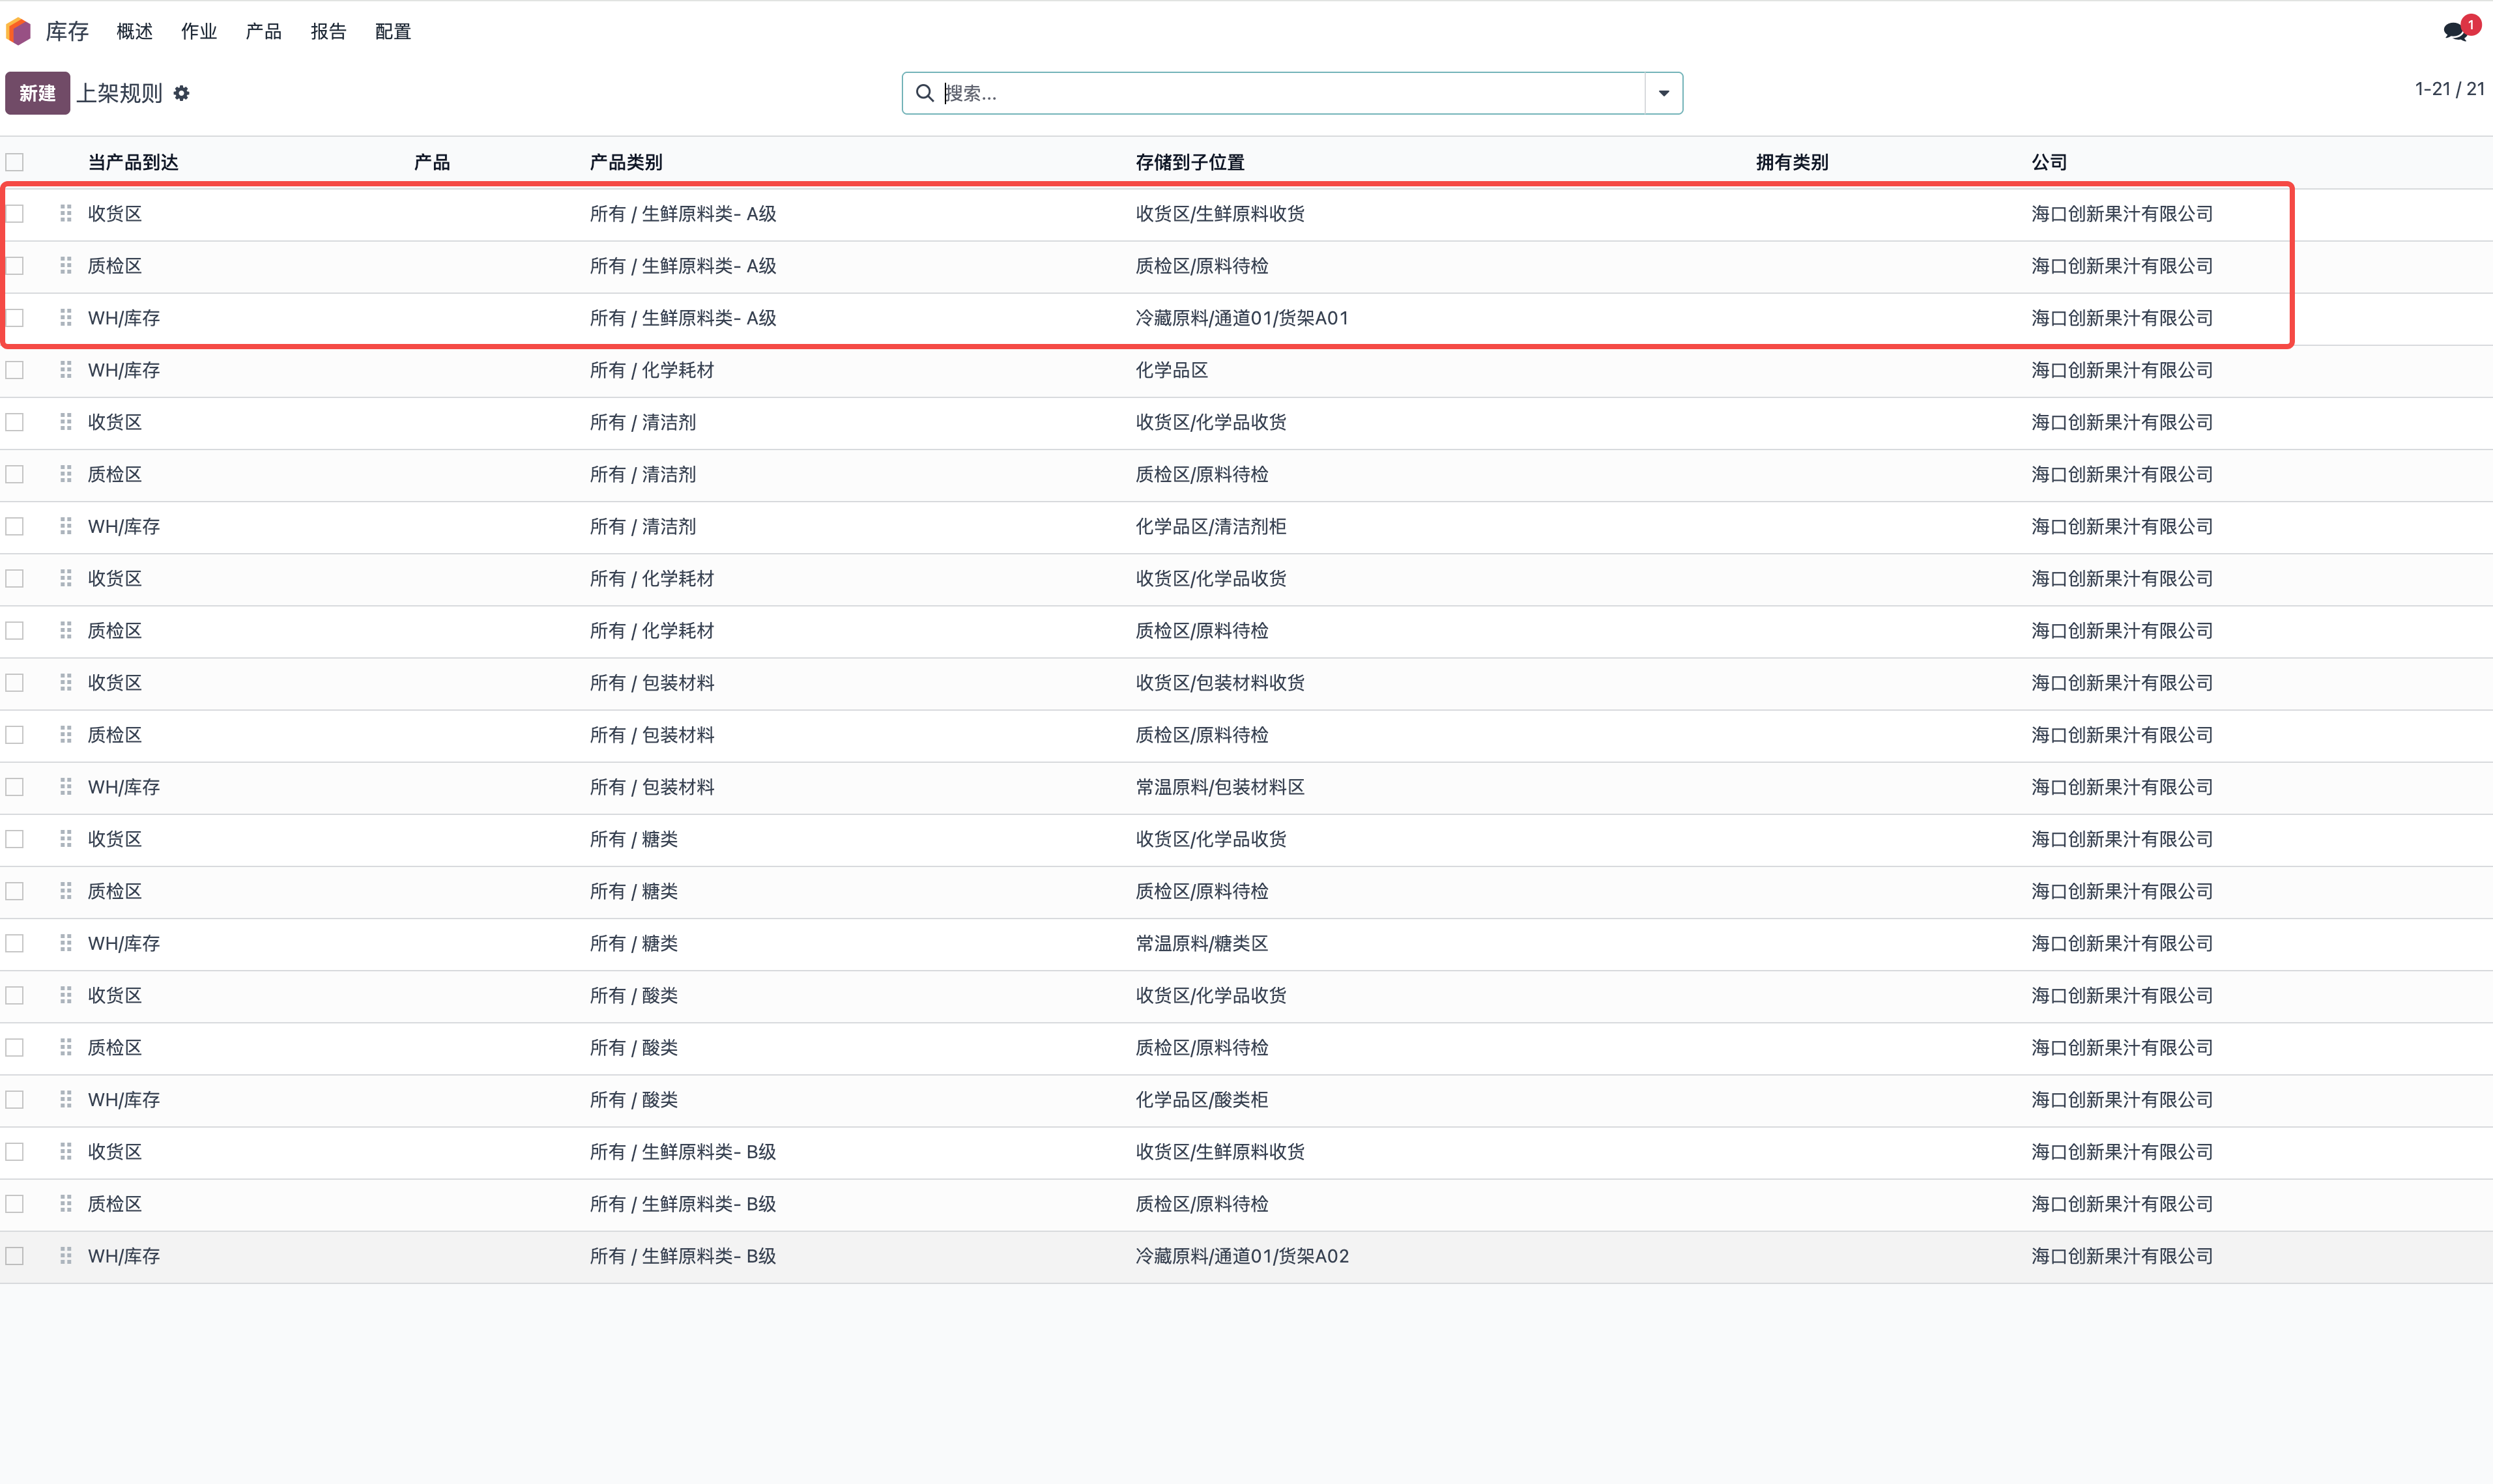Screen dimensions: 2493x1484
Task: Open cell 化学品区/清洁剂柜
Action: pos(1211,526)
